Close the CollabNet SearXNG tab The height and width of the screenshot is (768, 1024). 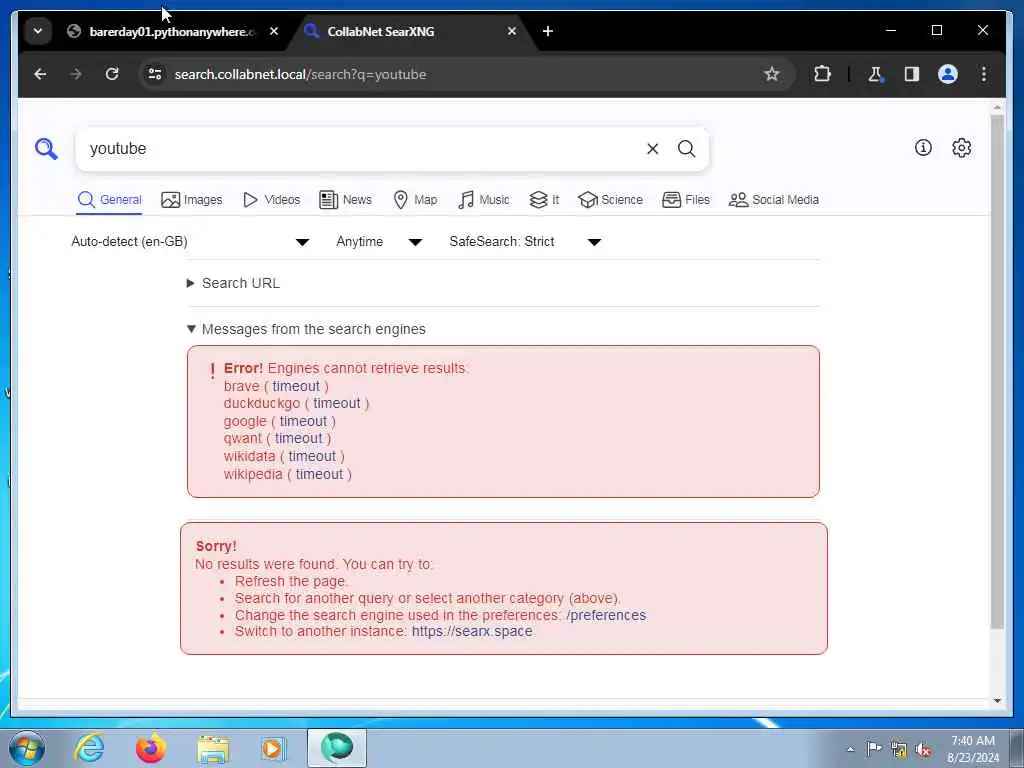click(512, 31)
